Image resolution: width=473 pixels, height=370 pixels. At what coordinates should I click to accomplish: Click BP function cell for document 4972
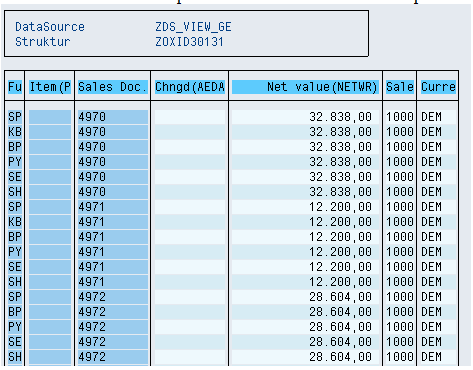tap(15, 312)
